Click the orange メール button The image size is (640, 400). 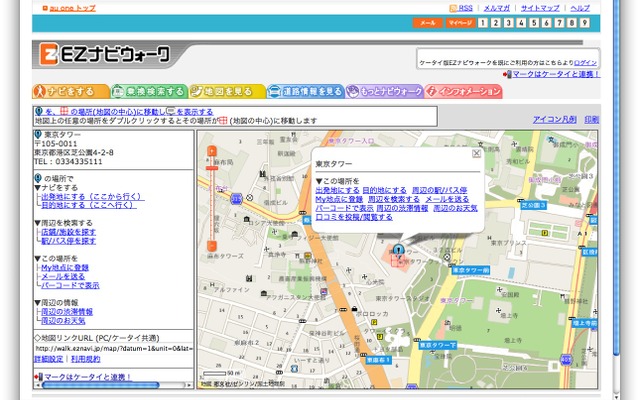[x=427, y=23]
